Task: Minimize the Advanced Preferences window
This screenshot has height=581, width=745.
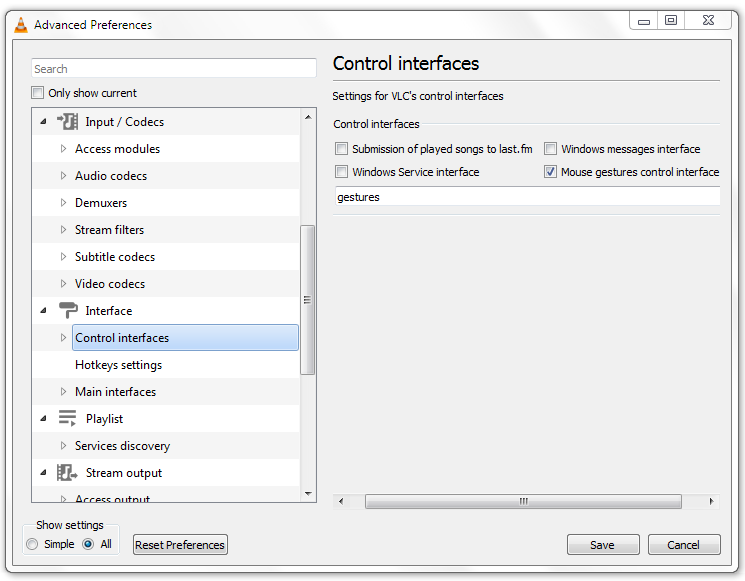Action: click(644, 21)
